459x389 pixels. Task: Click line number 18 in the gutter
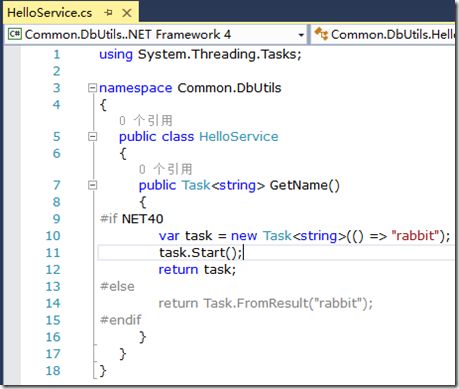[x=53, y=371]
